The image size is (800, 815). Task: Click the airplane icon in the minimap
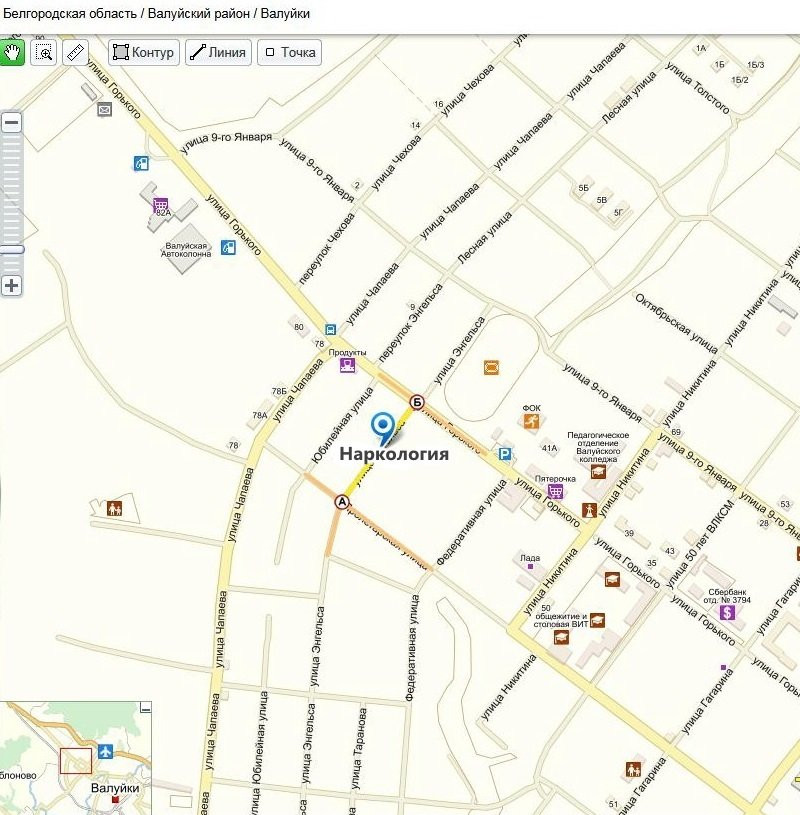point(106,751)
